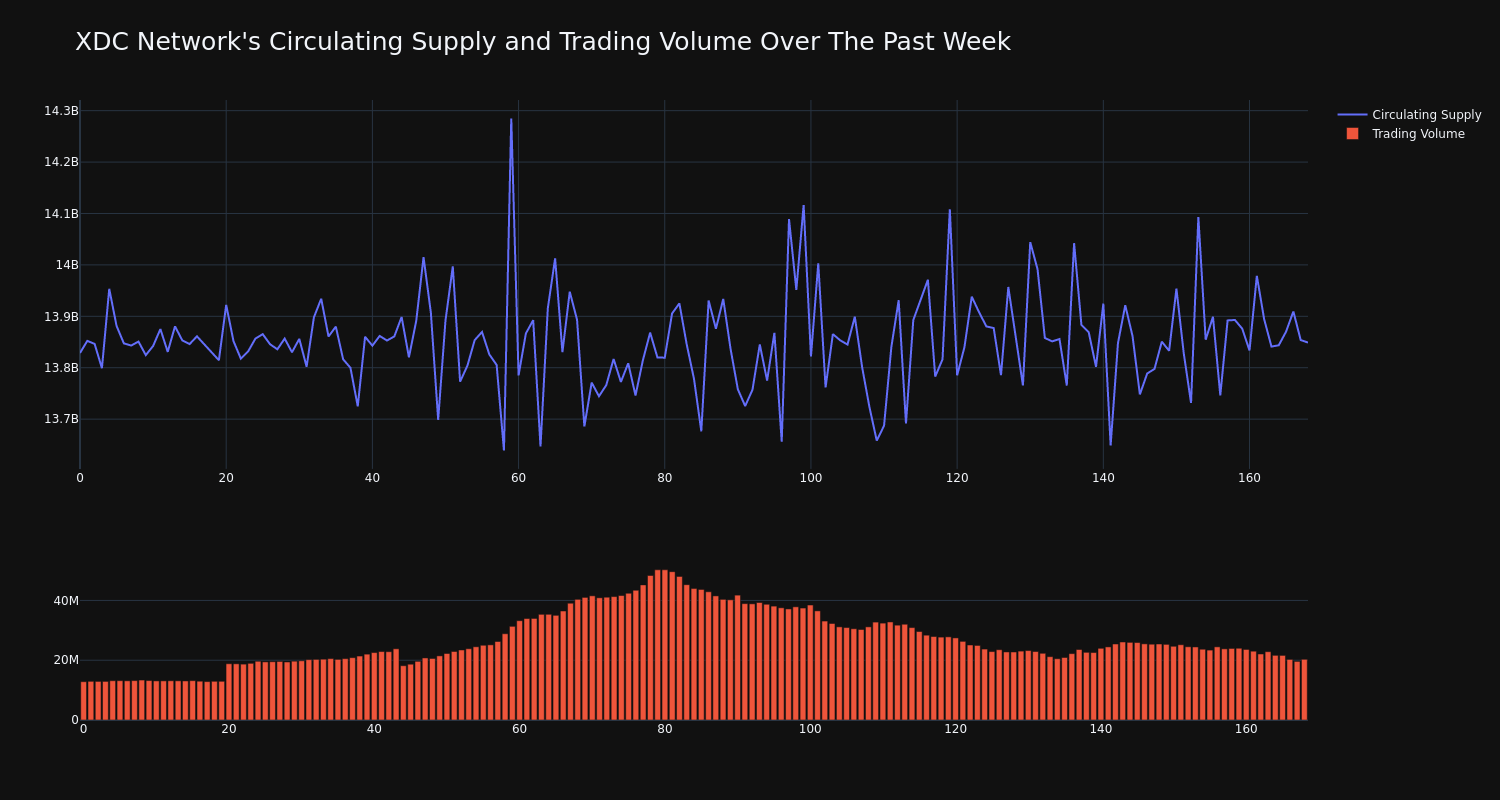Click the Circulating Supply line icon in legend
This screenshot has height=800, width=1500.
(x=1352, y=115)
